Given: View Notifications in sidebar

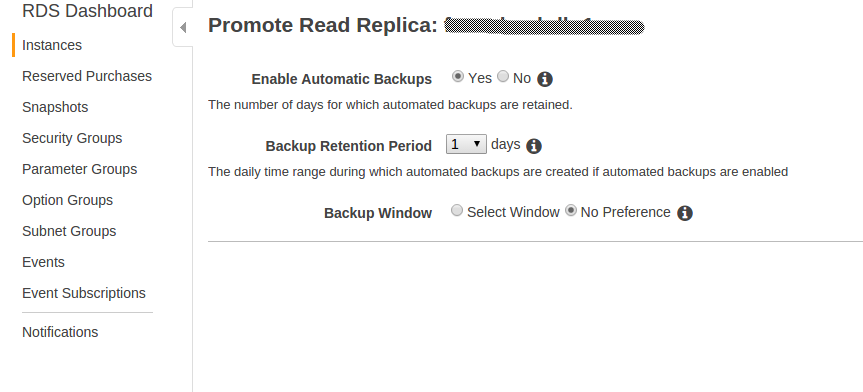Looking at the screenshot, I should pos(60,332).
